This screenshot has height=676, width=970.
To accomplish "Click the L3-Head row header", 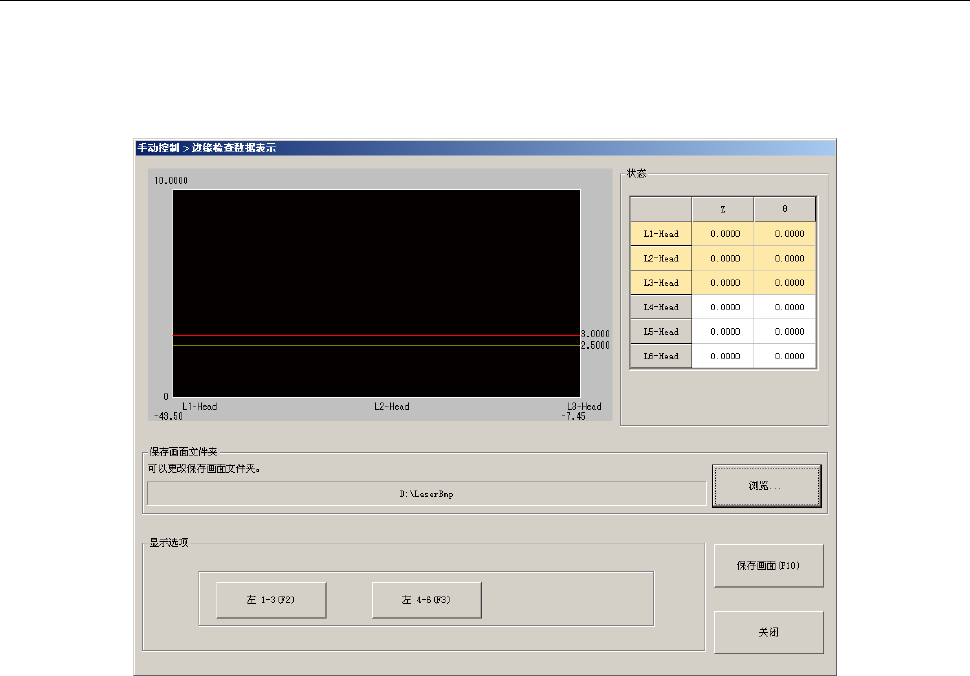I will pyautogui.click(x=661, y=283).
